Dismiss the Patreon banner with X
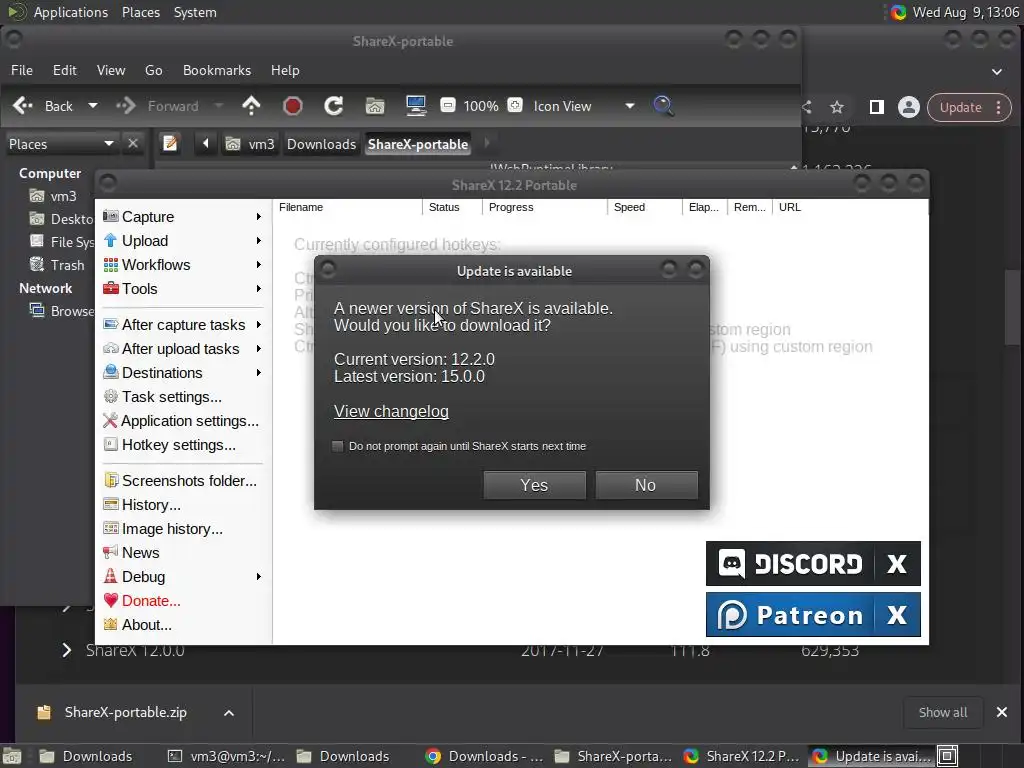 click(897, 615)
